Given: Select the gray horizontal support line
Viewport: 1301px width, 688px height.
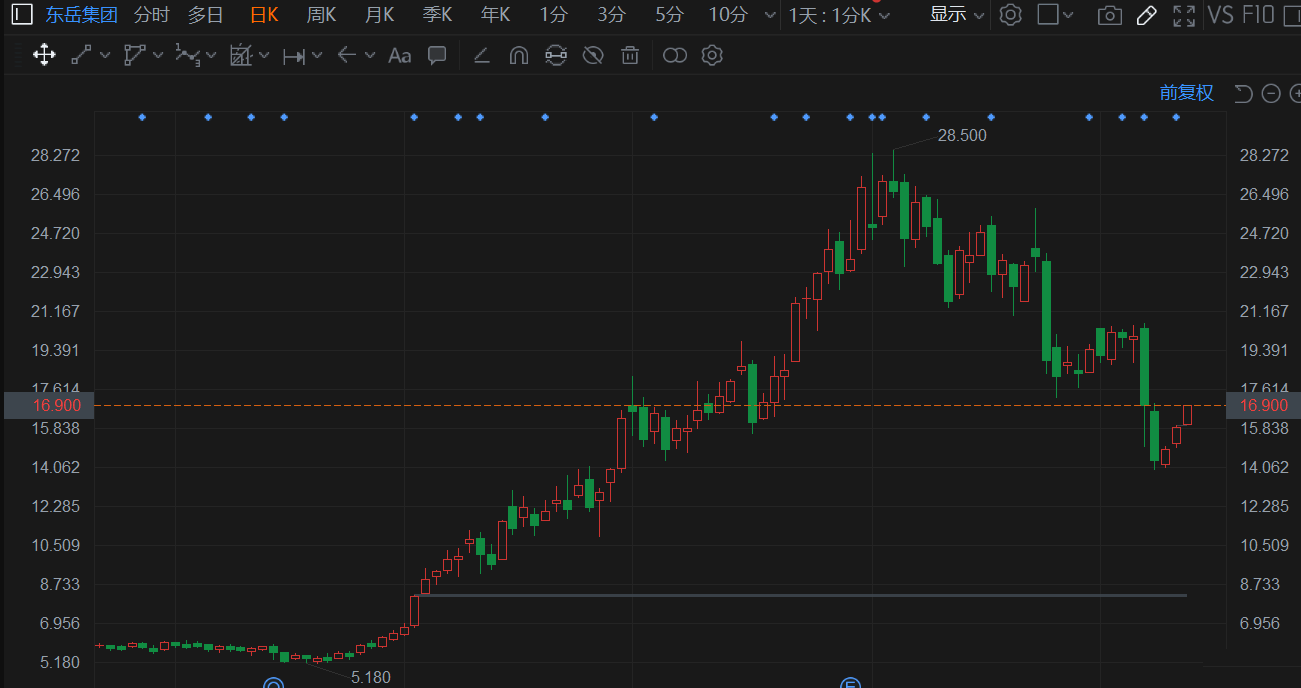Looking at the screenshot, I should coord(800,595).
